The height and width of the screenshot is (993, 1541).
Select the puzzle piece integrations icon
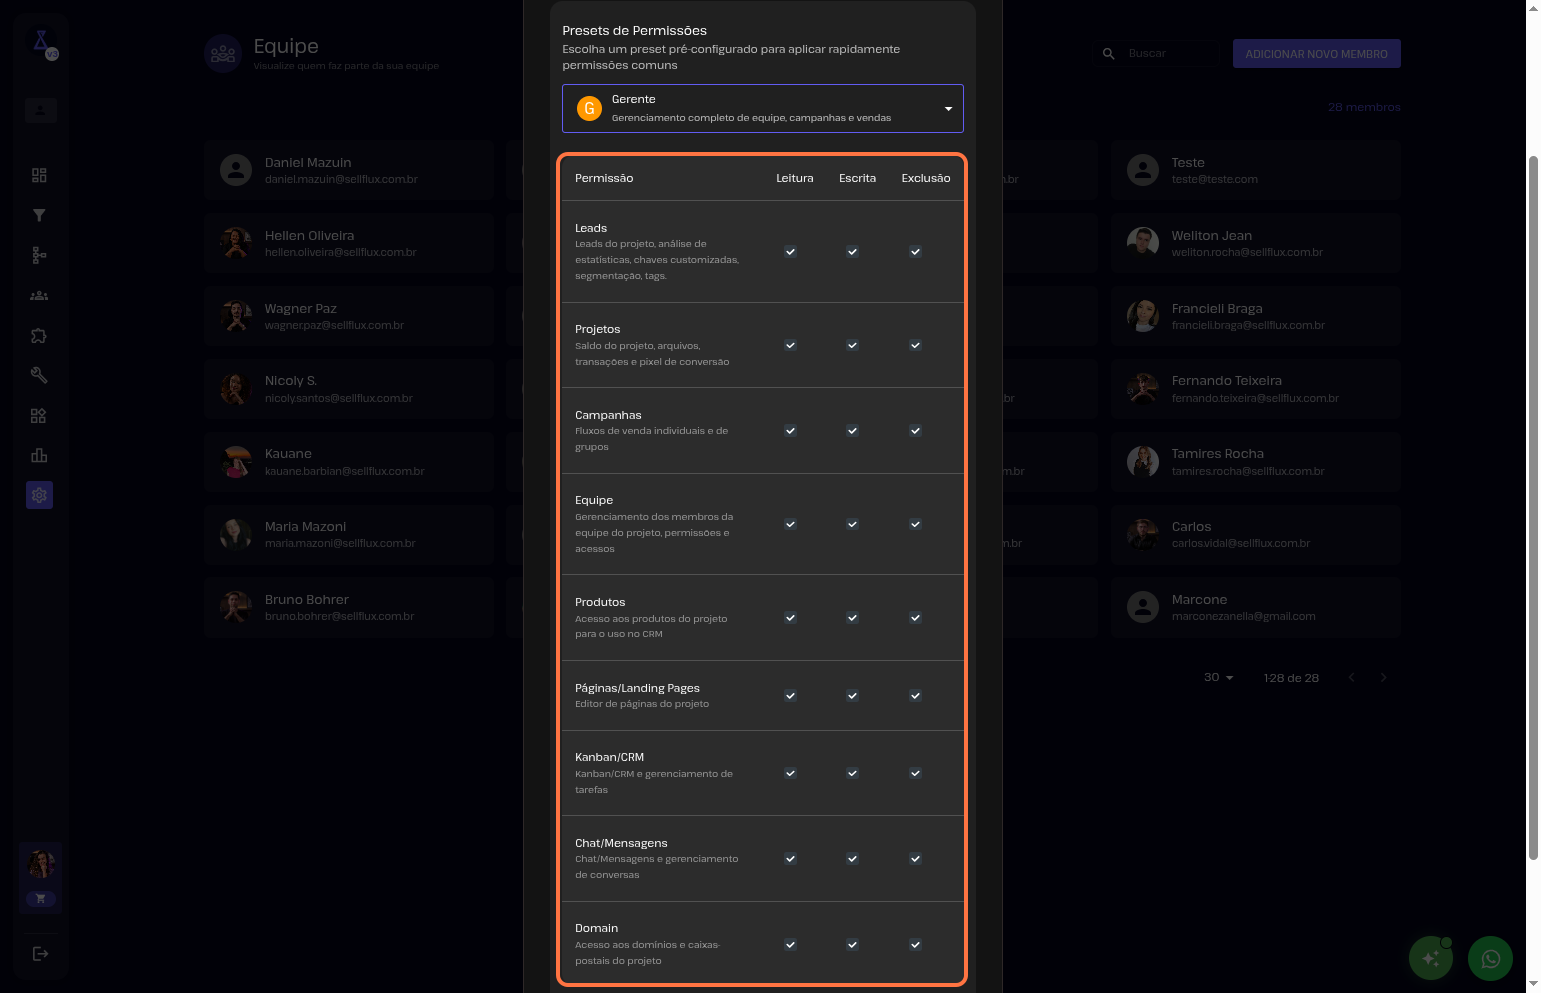pyautogui.click(x=39, y=336)
